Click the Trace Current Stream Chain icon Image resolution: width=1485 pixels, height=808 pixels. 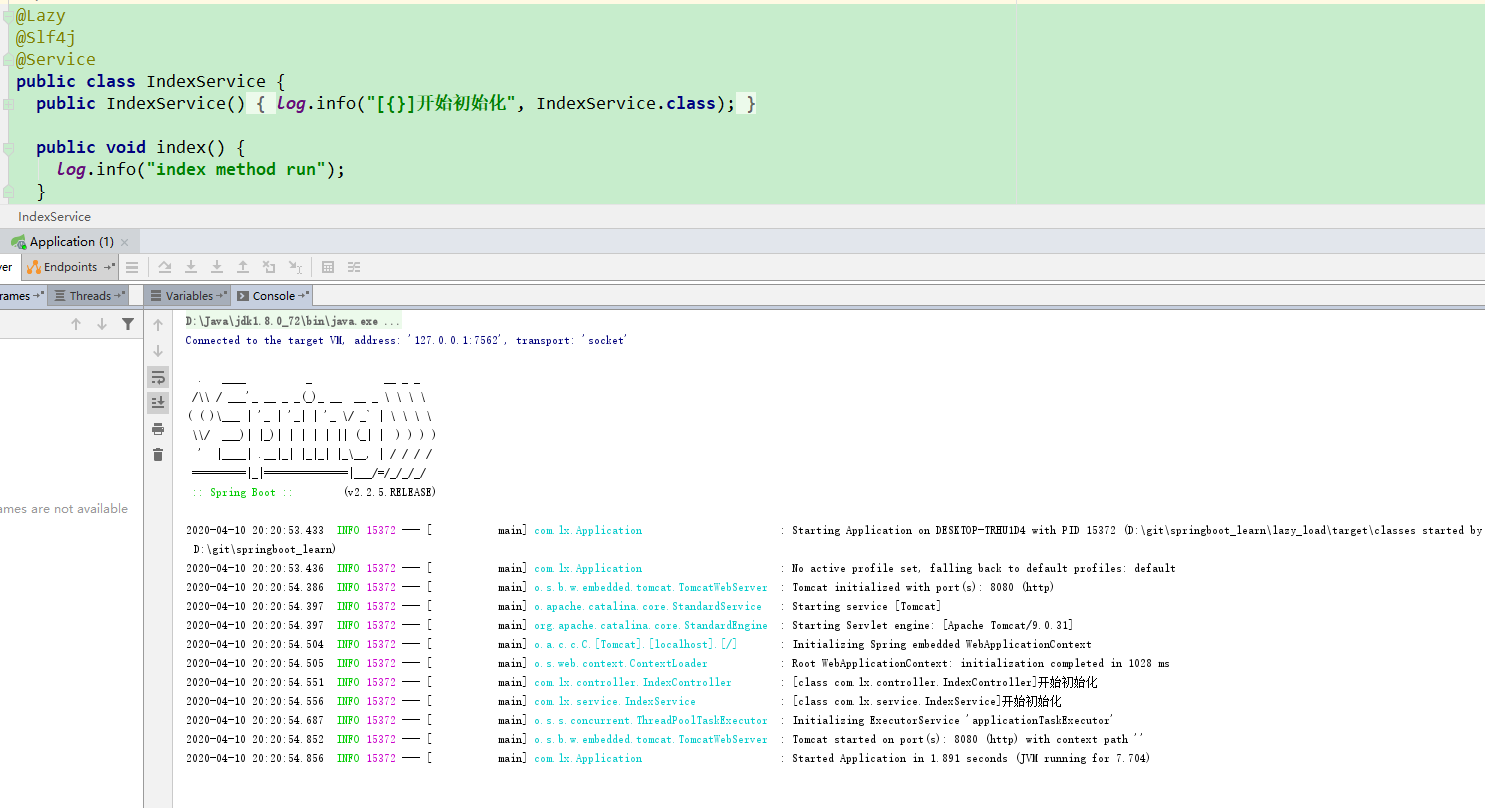pos(354,267)
